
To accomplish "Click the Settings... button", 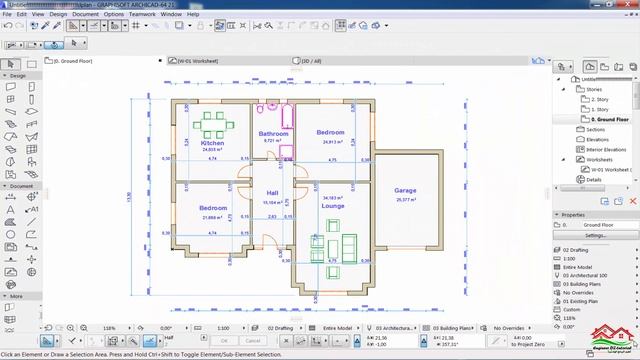I will 596,236.
